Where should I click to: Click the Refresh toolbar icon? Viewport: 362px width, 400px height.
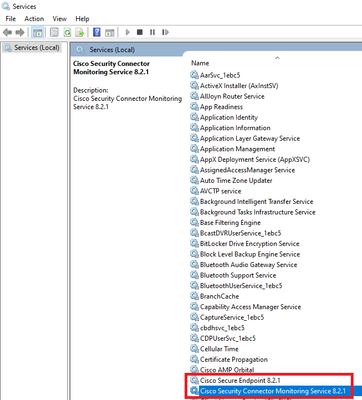pyautogui.click(x=67, y=32)
